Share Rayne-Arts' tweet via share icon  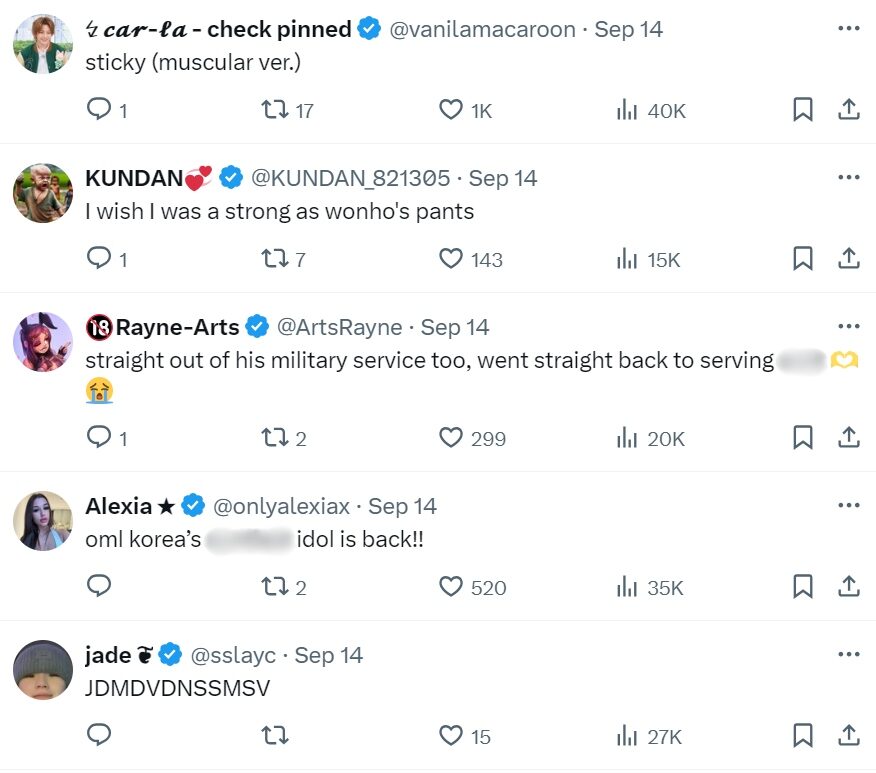tap(849, 438)
